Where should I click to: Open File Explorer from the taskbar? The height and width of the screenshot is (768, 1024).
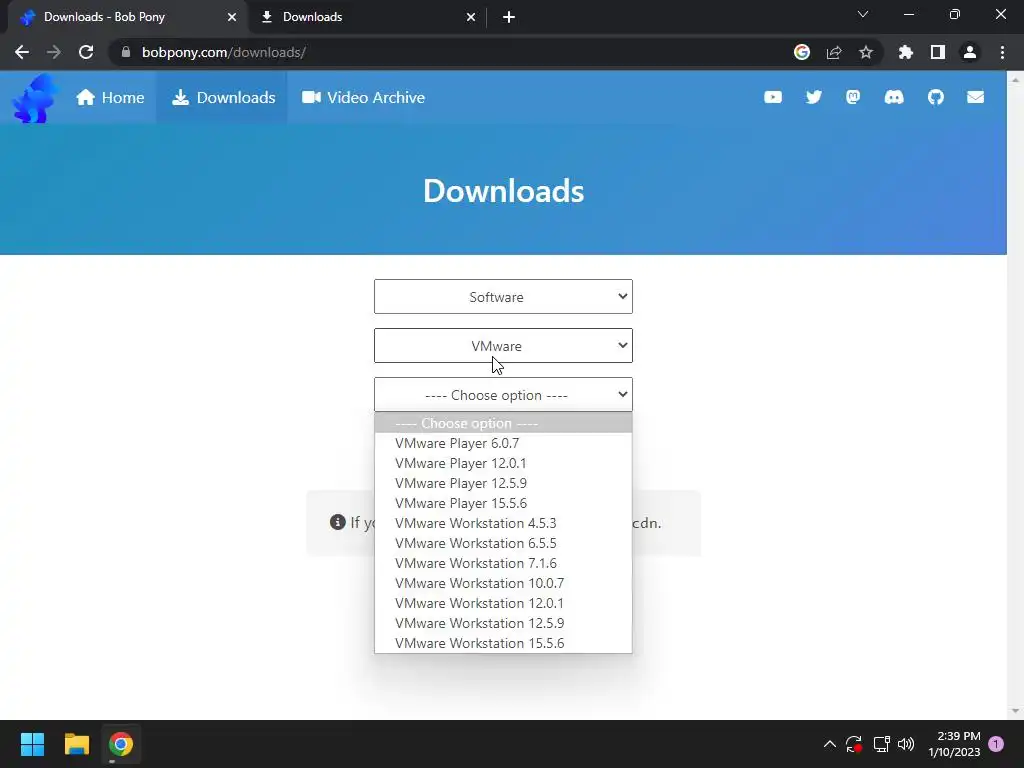click(76, 744)
